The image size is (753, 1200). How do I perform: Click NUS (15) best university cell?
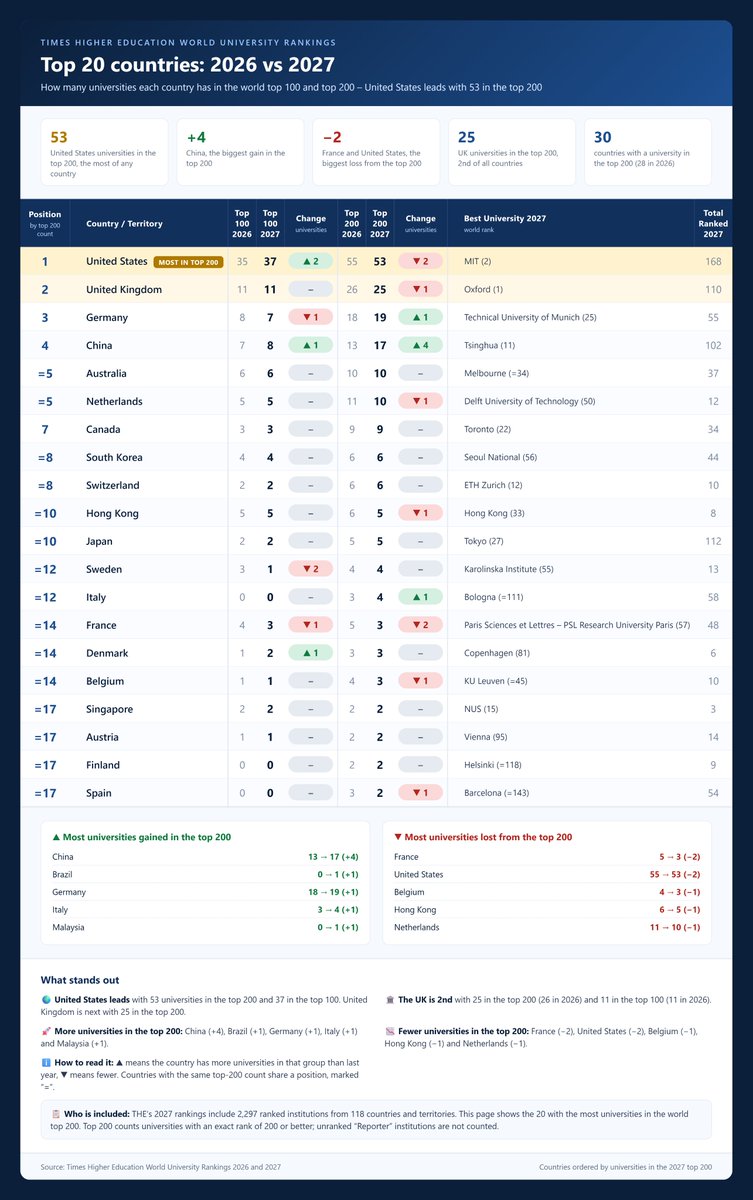click(x=481, y=709)
